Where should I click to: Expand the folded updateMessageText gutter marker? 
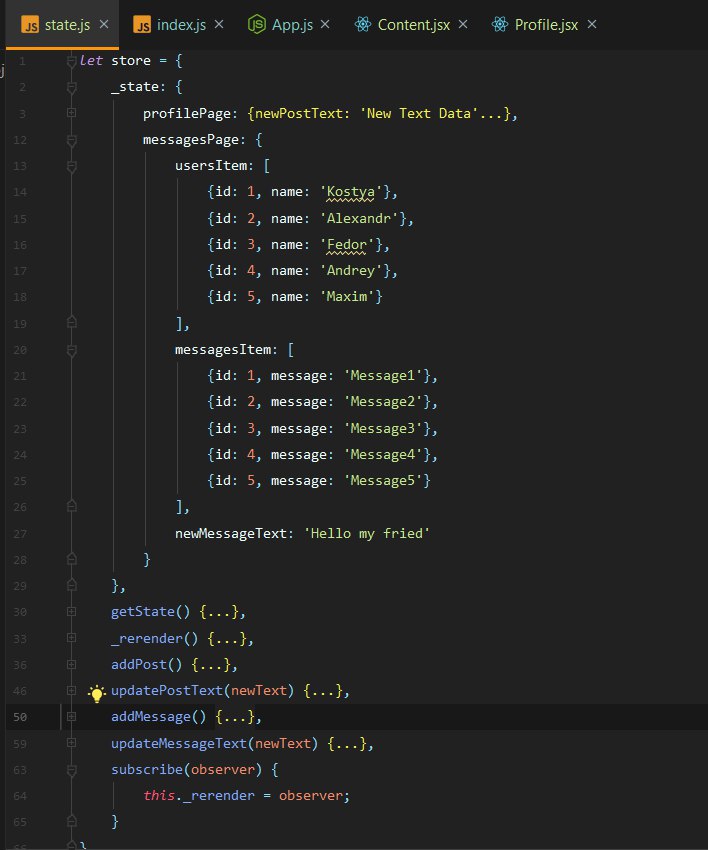(72, 743)
